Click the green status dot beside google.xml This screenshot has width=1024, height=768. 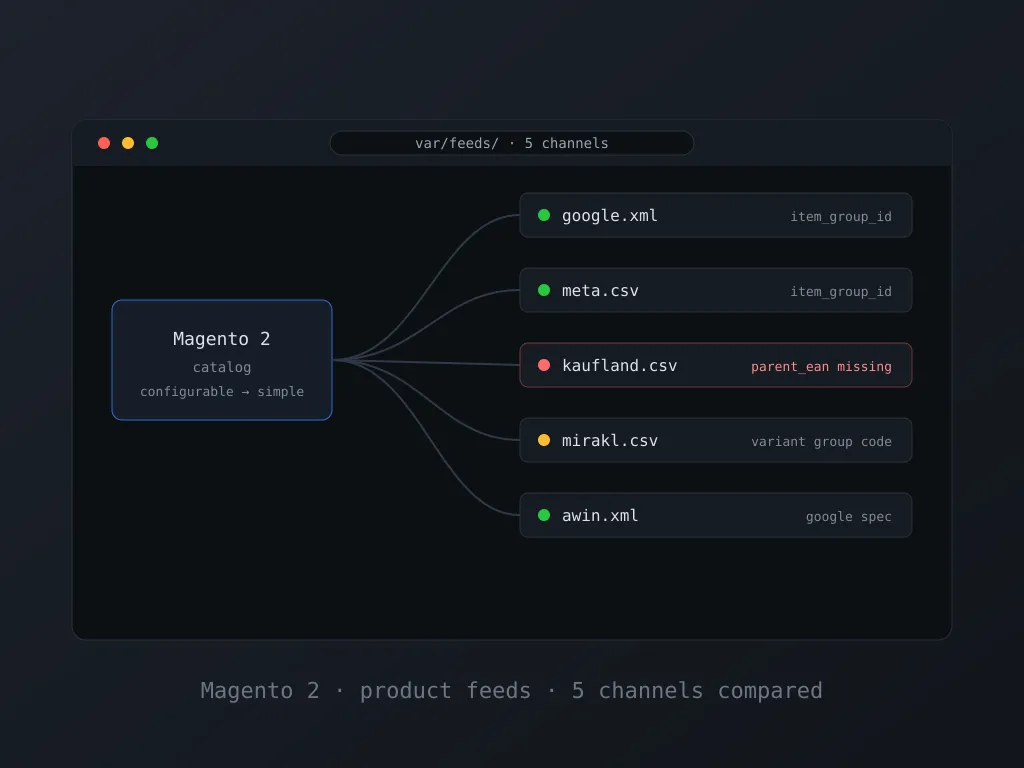pyautogui.click(x=544, y=215)
